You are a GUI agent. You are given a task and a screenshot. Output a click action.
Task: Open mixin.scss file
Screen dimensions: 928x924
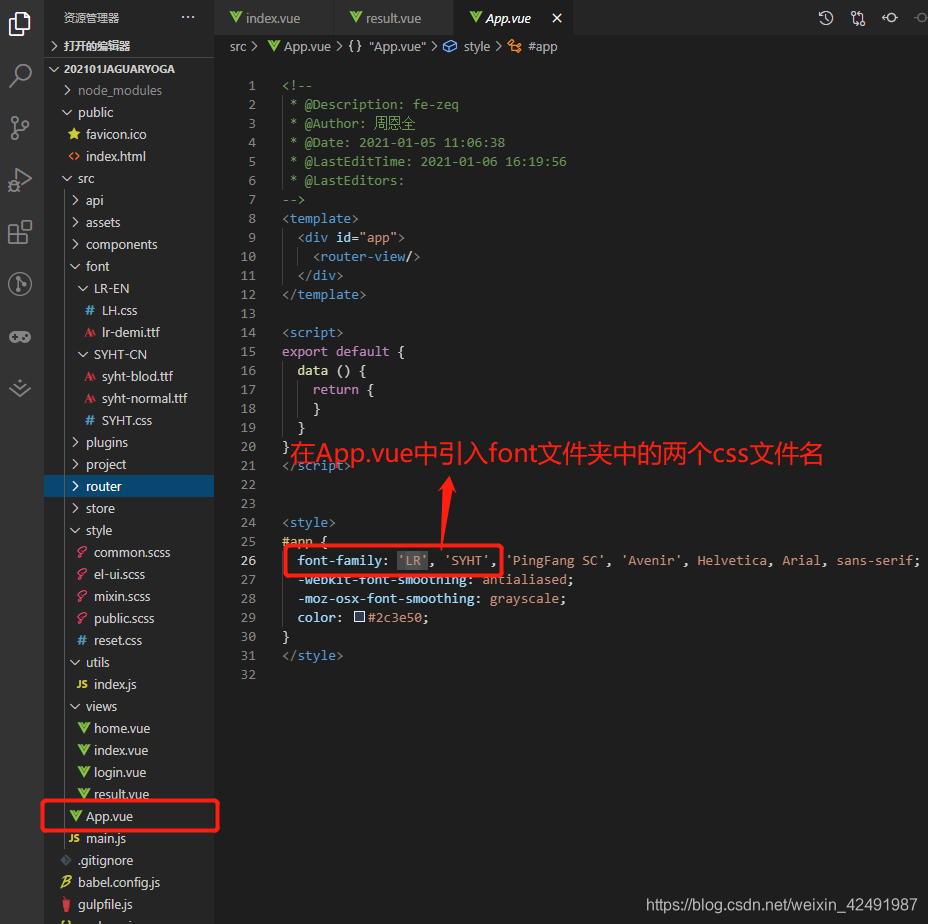[128, 596]
